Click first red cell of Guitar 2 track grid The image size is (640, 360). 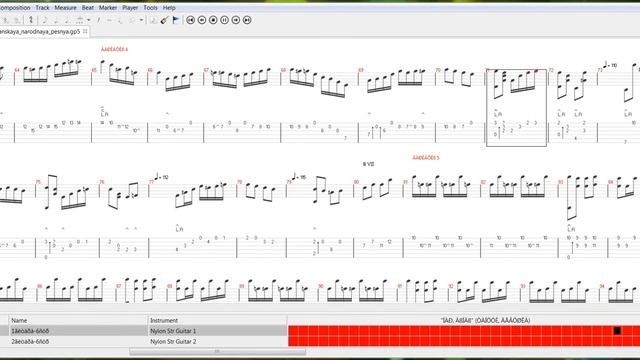pos(293,341)
